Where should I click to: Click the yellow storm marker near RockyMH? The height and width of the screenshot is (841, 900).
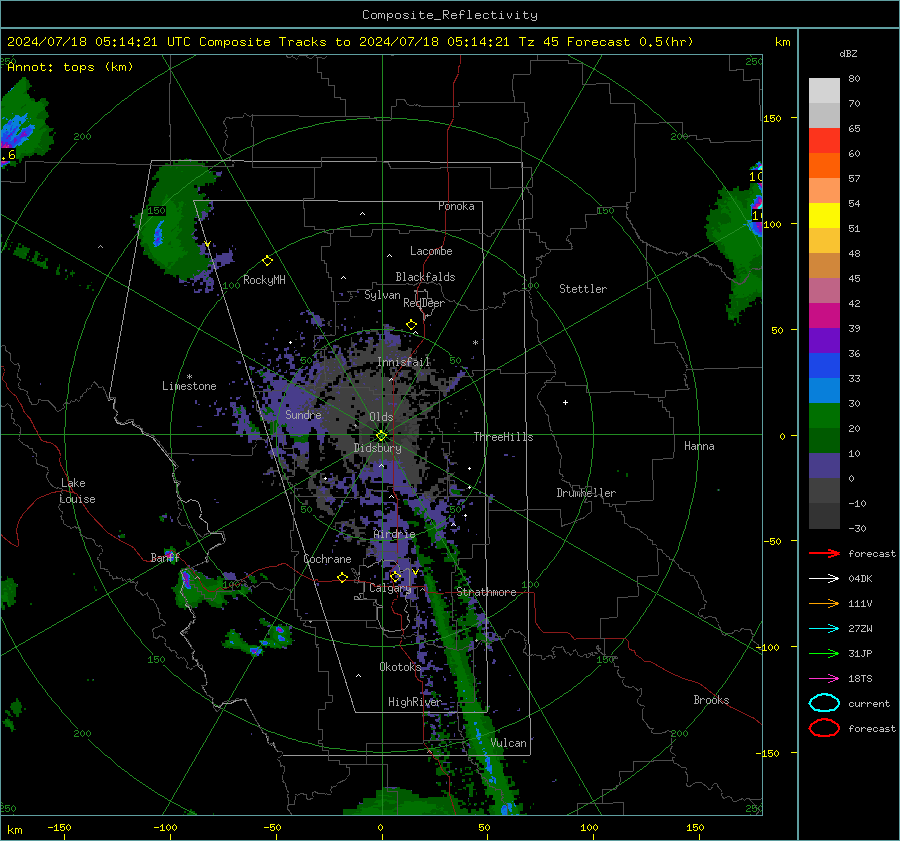(x=267, y=261)
